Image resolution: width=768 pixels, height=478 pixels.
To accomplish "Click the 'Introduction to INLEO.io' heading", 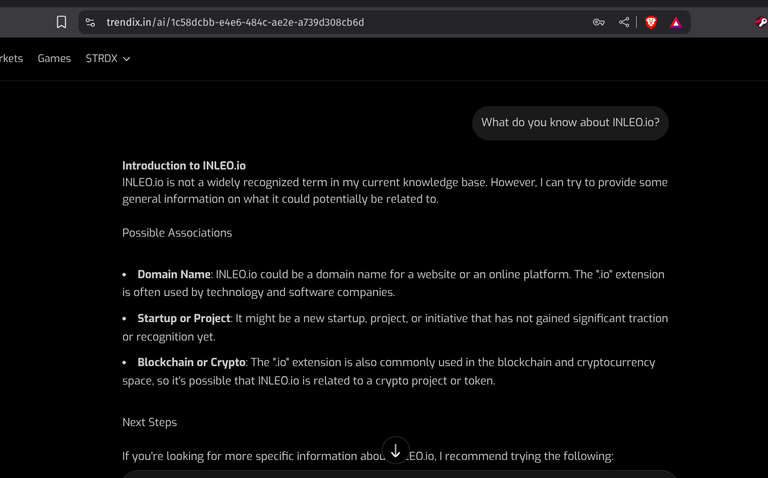I will 184,166.
